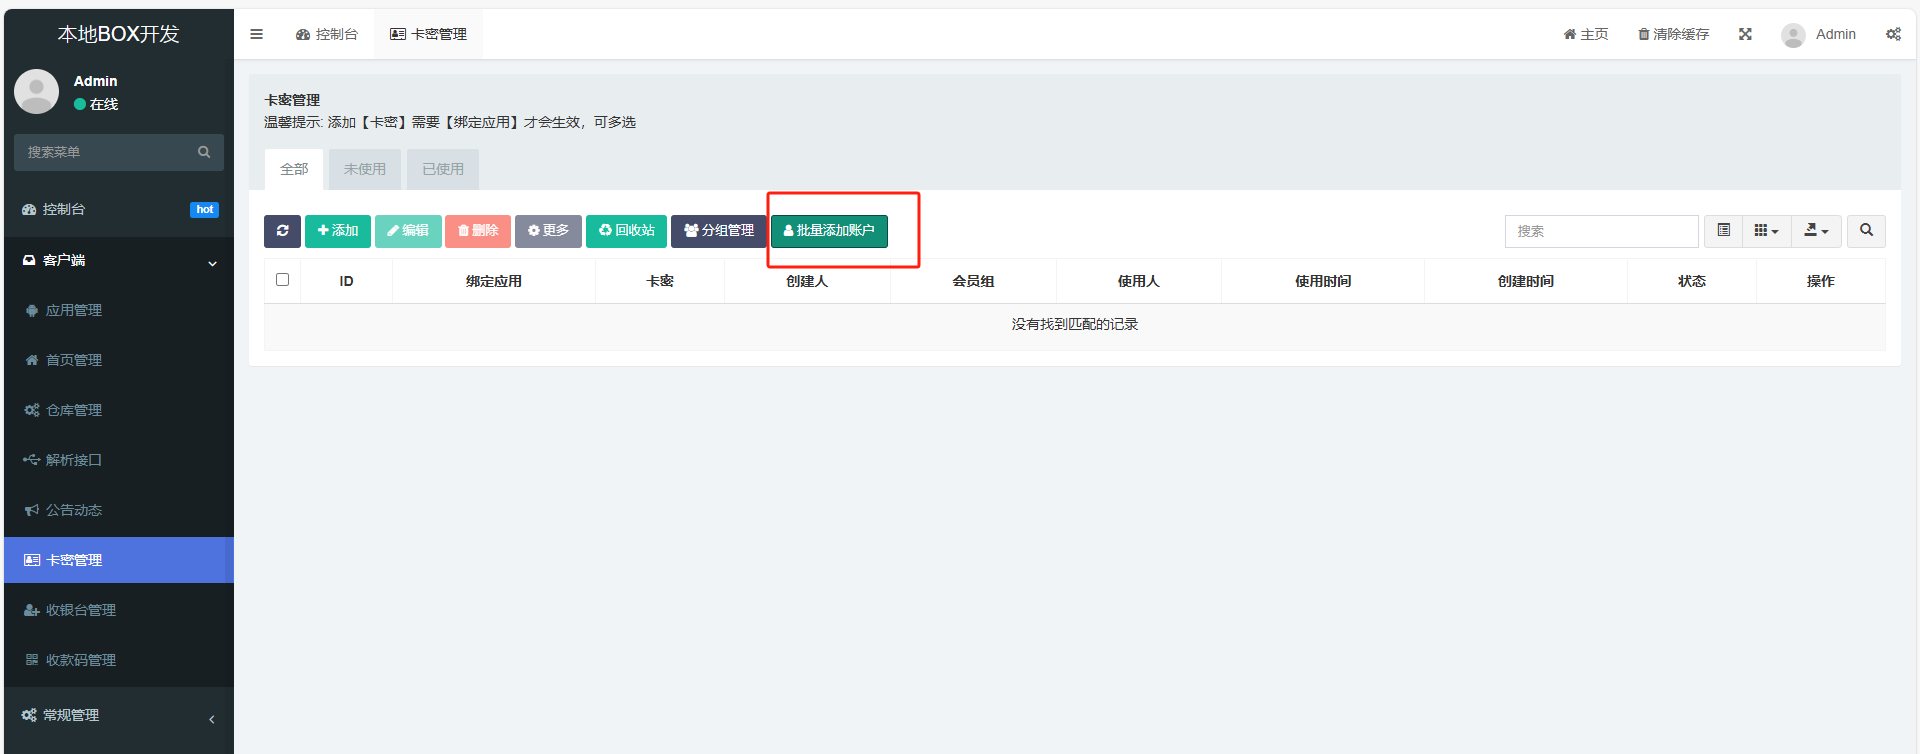The image size is (1920, 754).
Task: Open 应用管理 in the sidebar
Action: coord(74,311)
